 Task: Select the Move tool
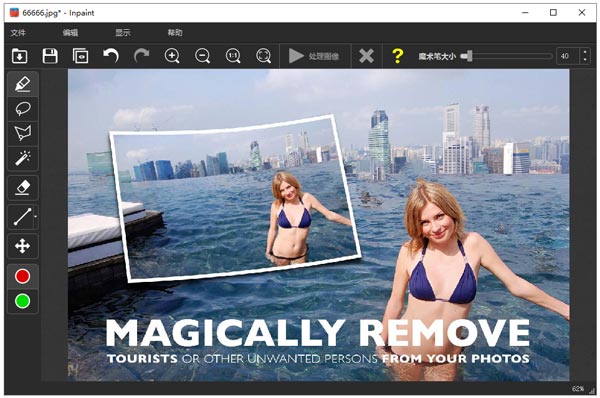click(x=23, y=246)
